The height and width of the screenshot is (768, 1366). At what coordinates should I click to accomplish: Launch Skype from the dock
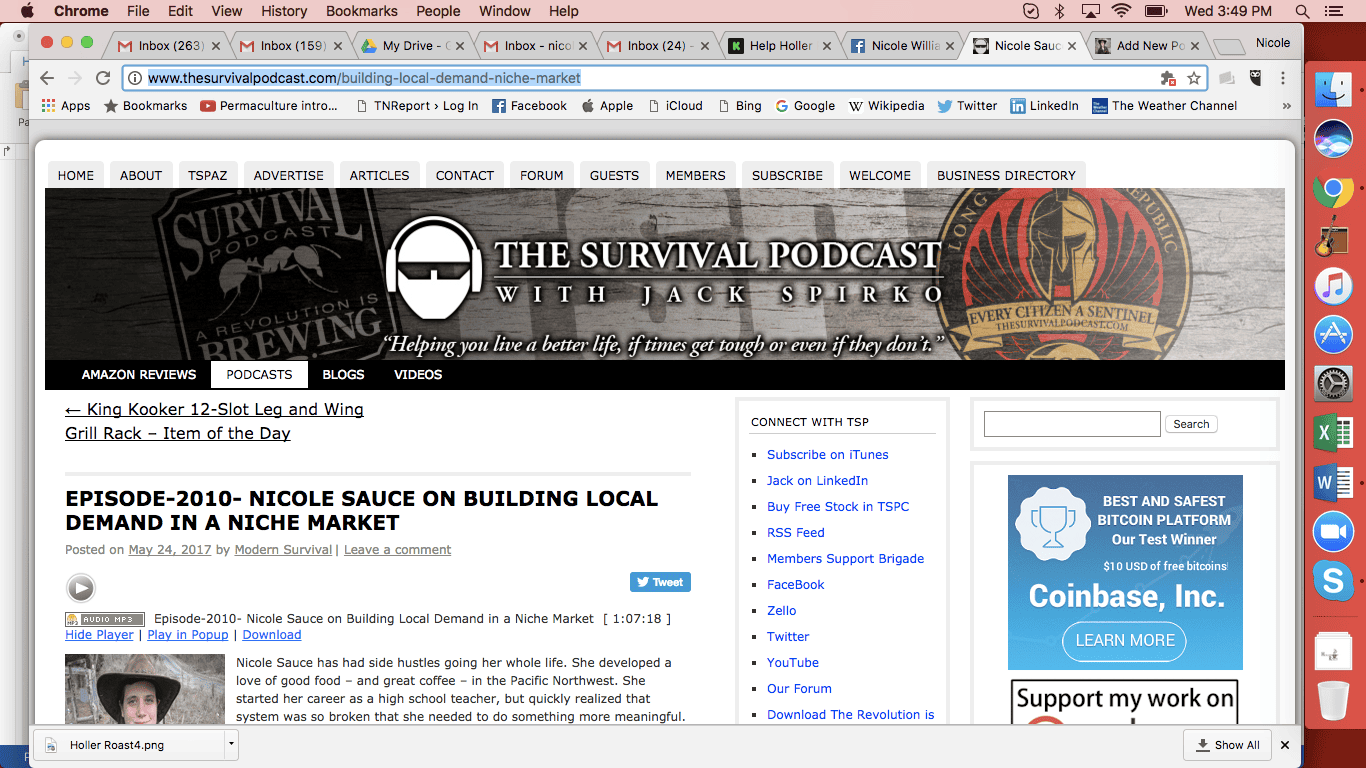[1332, 581]
